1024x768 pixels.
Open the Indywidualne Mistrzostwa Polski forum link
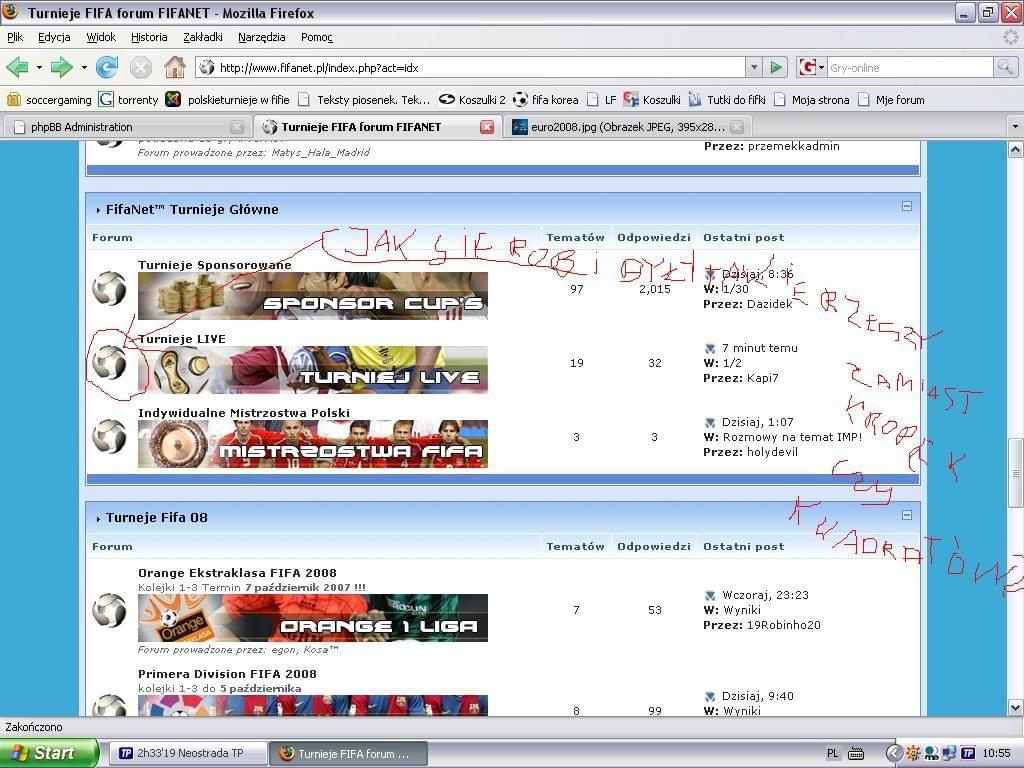[244, 413]
